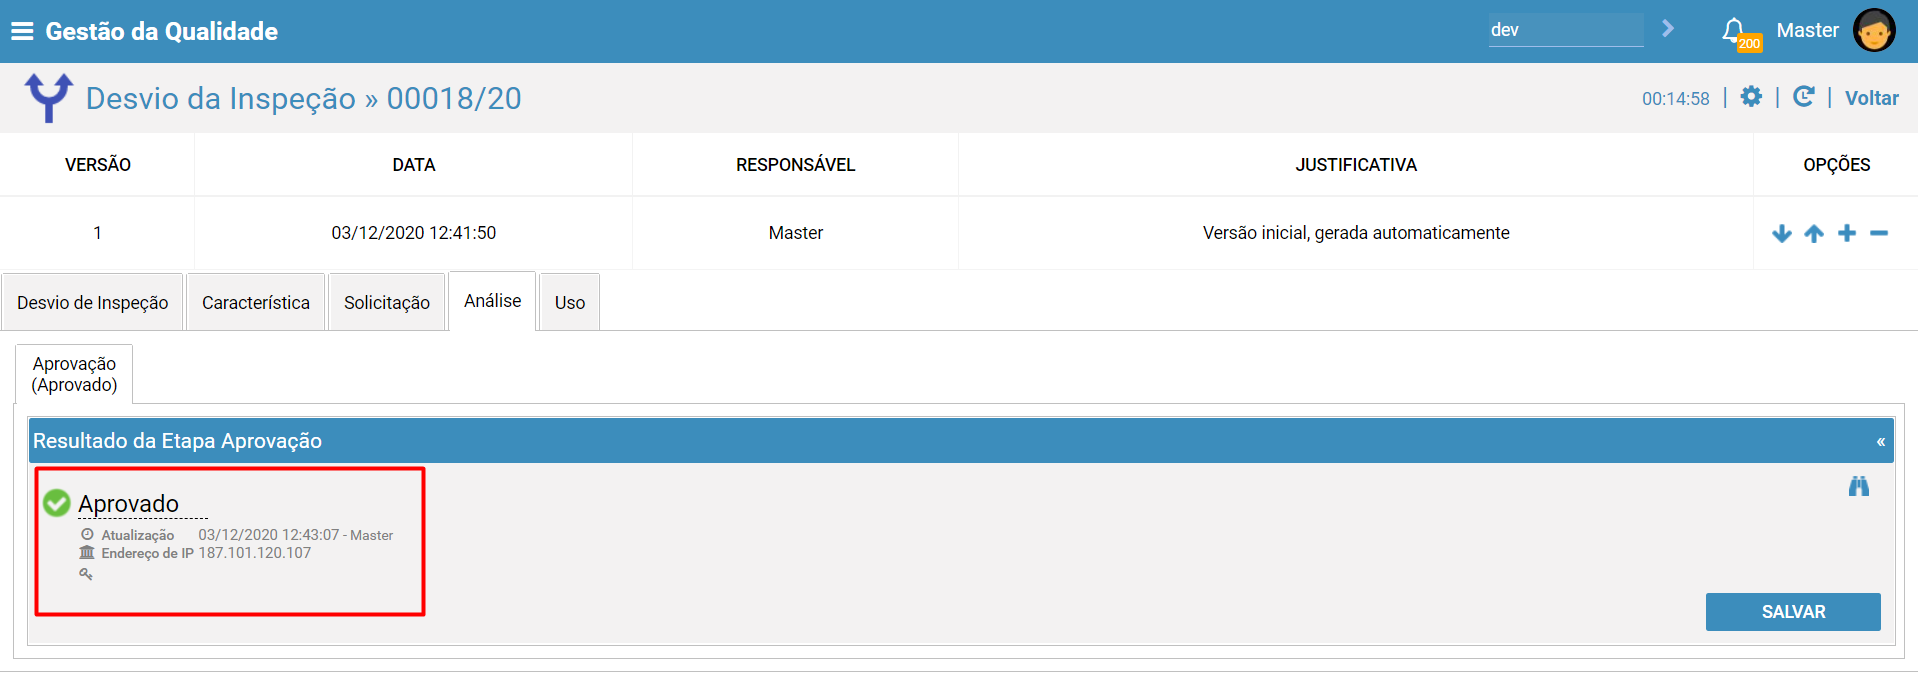Switch to the Desvio de Inspeção tab
Image resolution: width=1919 pixels, height=676 pixels.
(92, 302)
